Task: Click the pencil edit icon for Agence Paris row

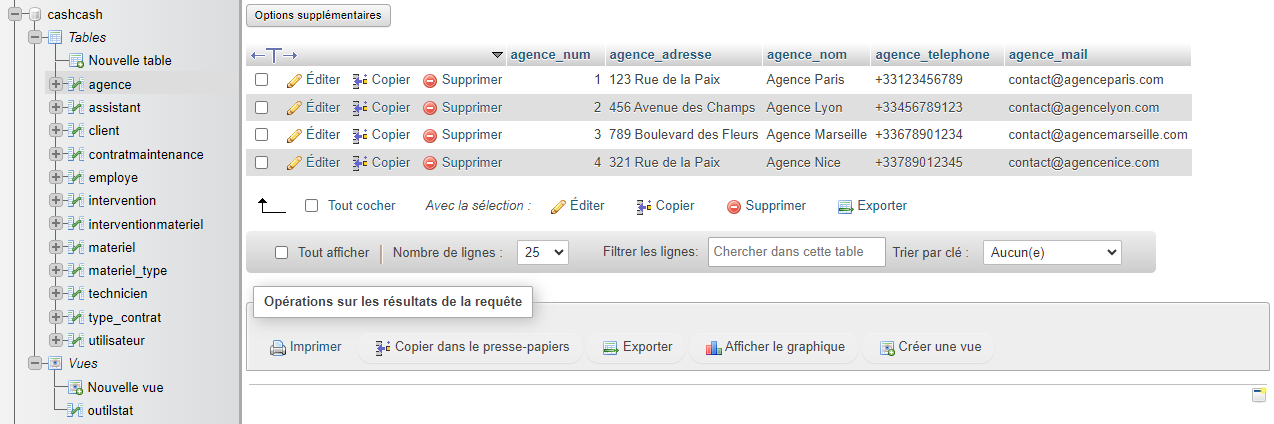Action: click(294, 80)
